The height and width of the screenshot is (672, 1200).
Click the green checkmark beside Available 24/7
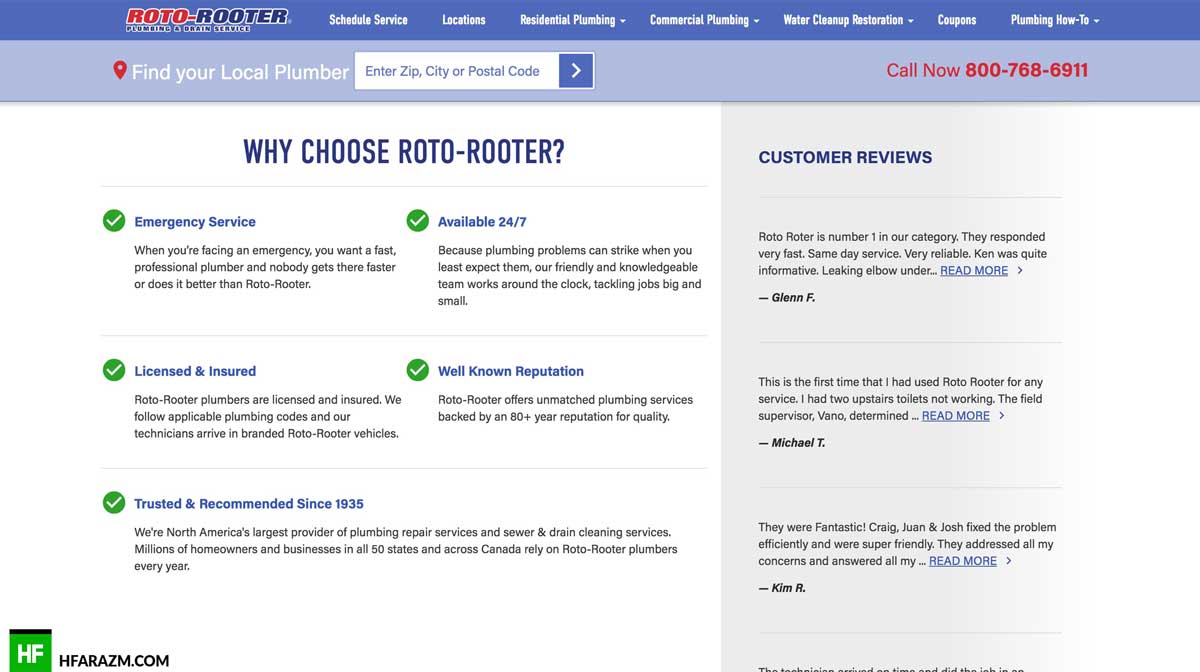pyautogui.click(x=417, y=220)
